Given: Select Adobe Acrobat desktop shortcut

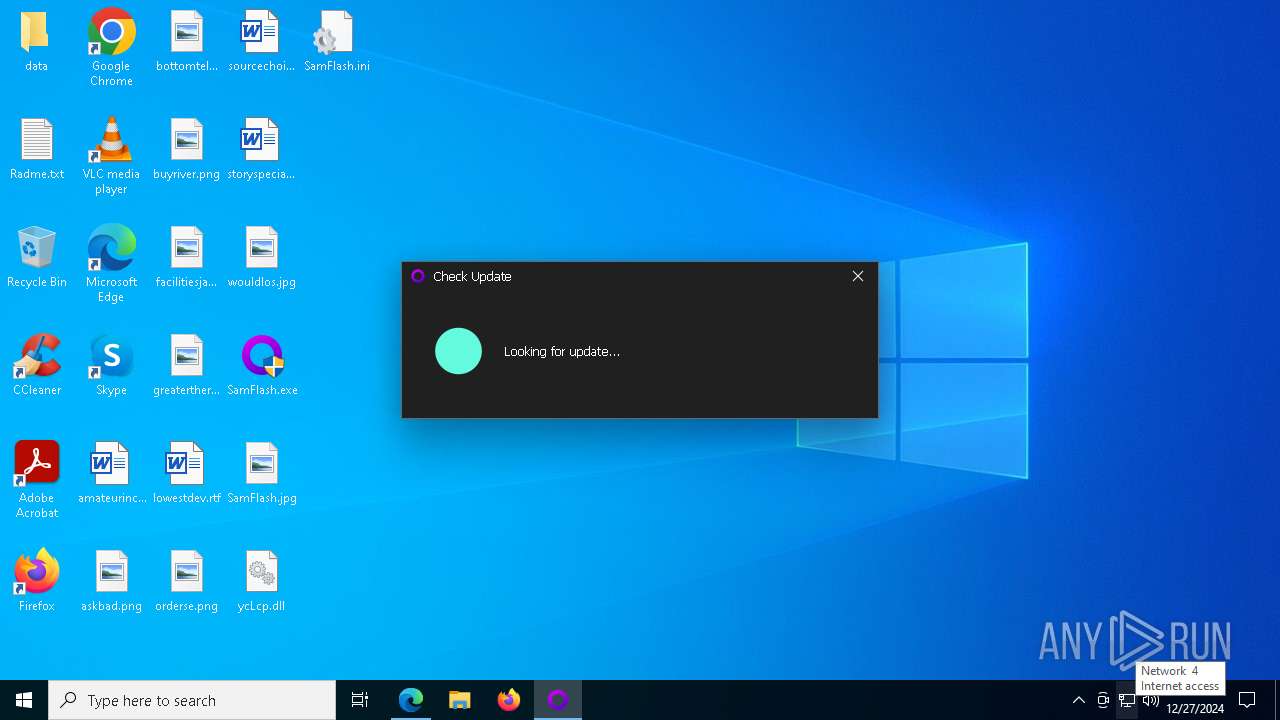Looking at the screenshot, I should click(36, 479).
